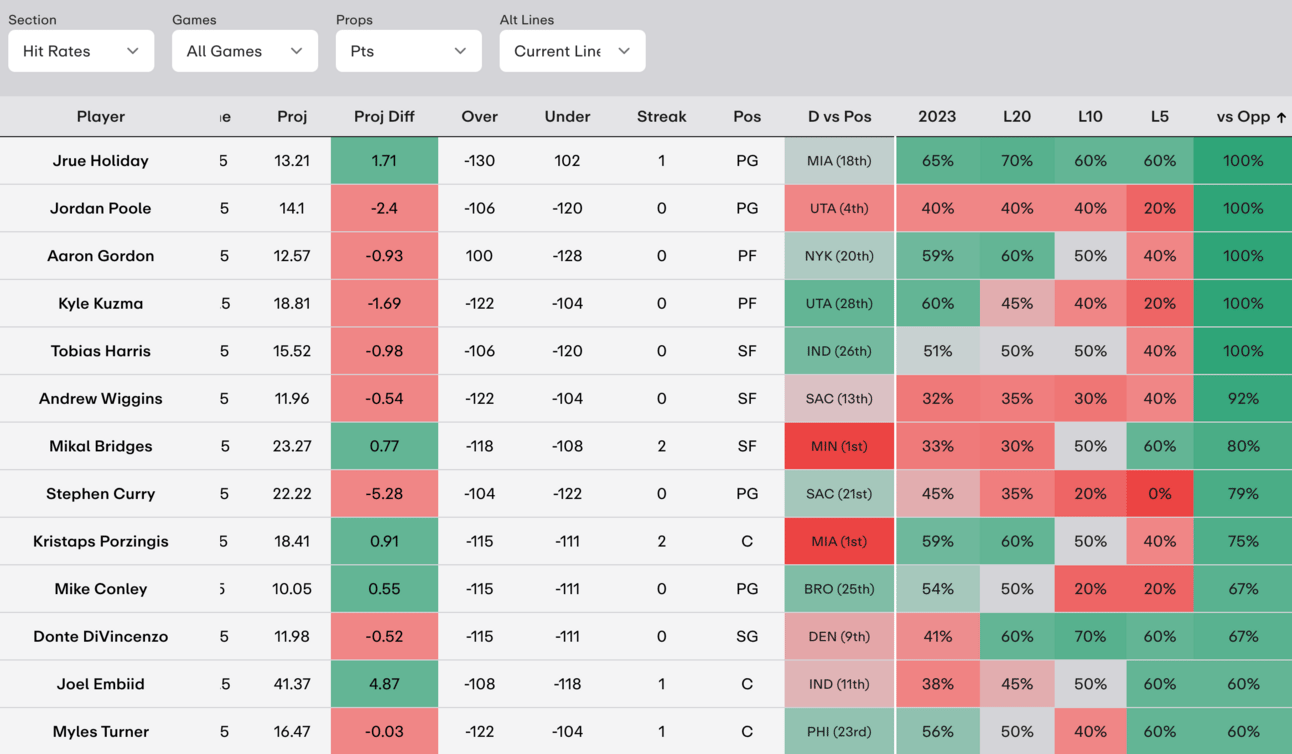Select player Tobias Harris
This screenshot has width=1292, height=754.
point(101,351)
